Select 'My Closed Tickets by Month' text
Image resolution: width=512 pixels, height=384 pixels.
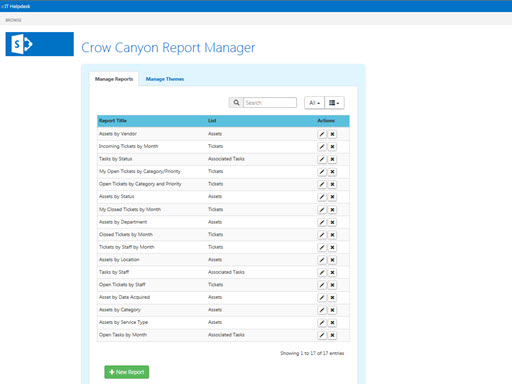[130, 209]
